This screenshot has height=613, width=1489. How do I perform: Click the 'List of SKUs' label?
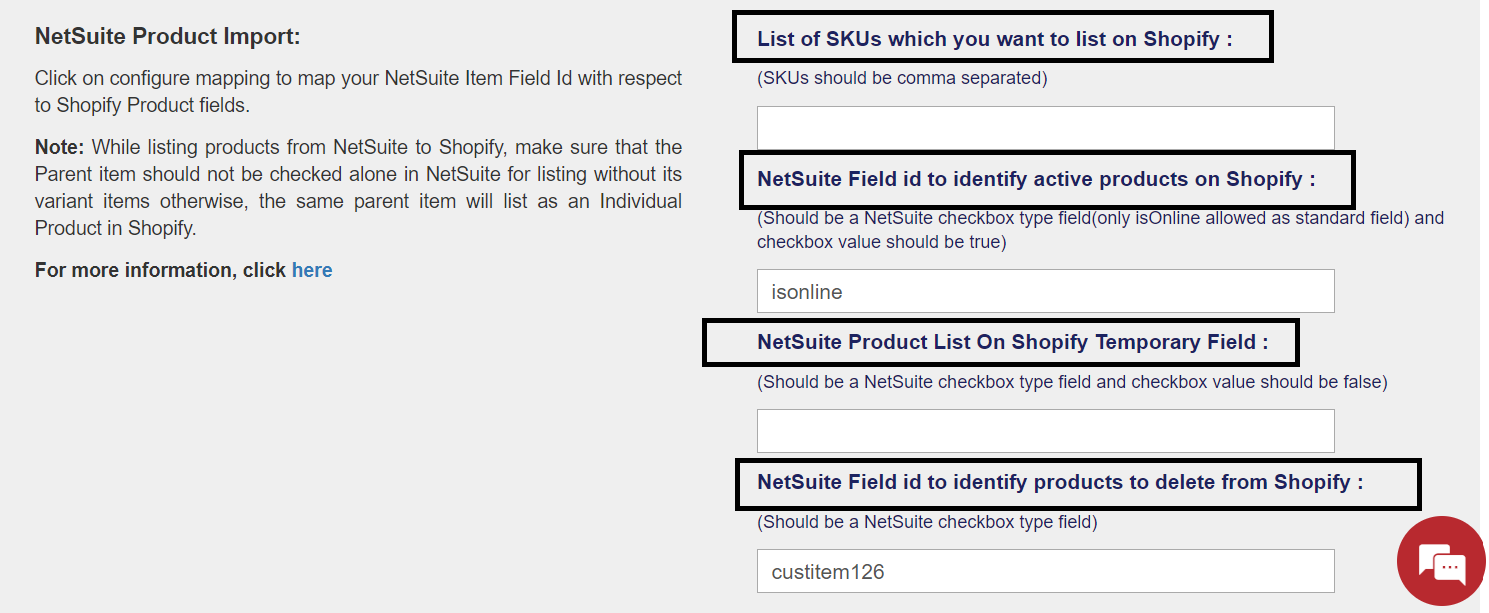pyautogui.click(x=994, y=39)
